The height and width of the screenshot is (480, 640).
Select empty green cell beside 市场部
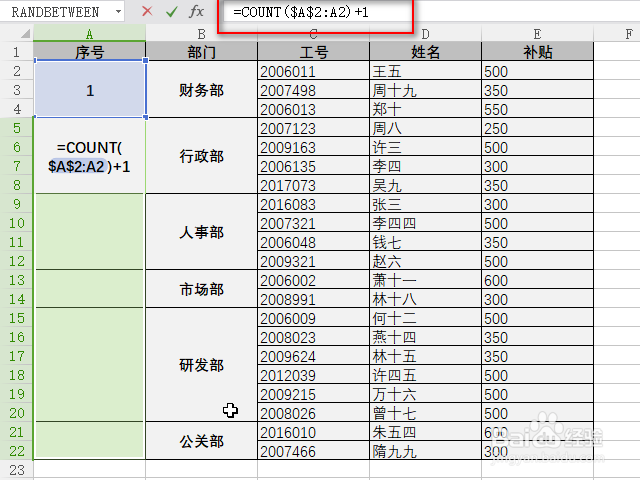89,289
